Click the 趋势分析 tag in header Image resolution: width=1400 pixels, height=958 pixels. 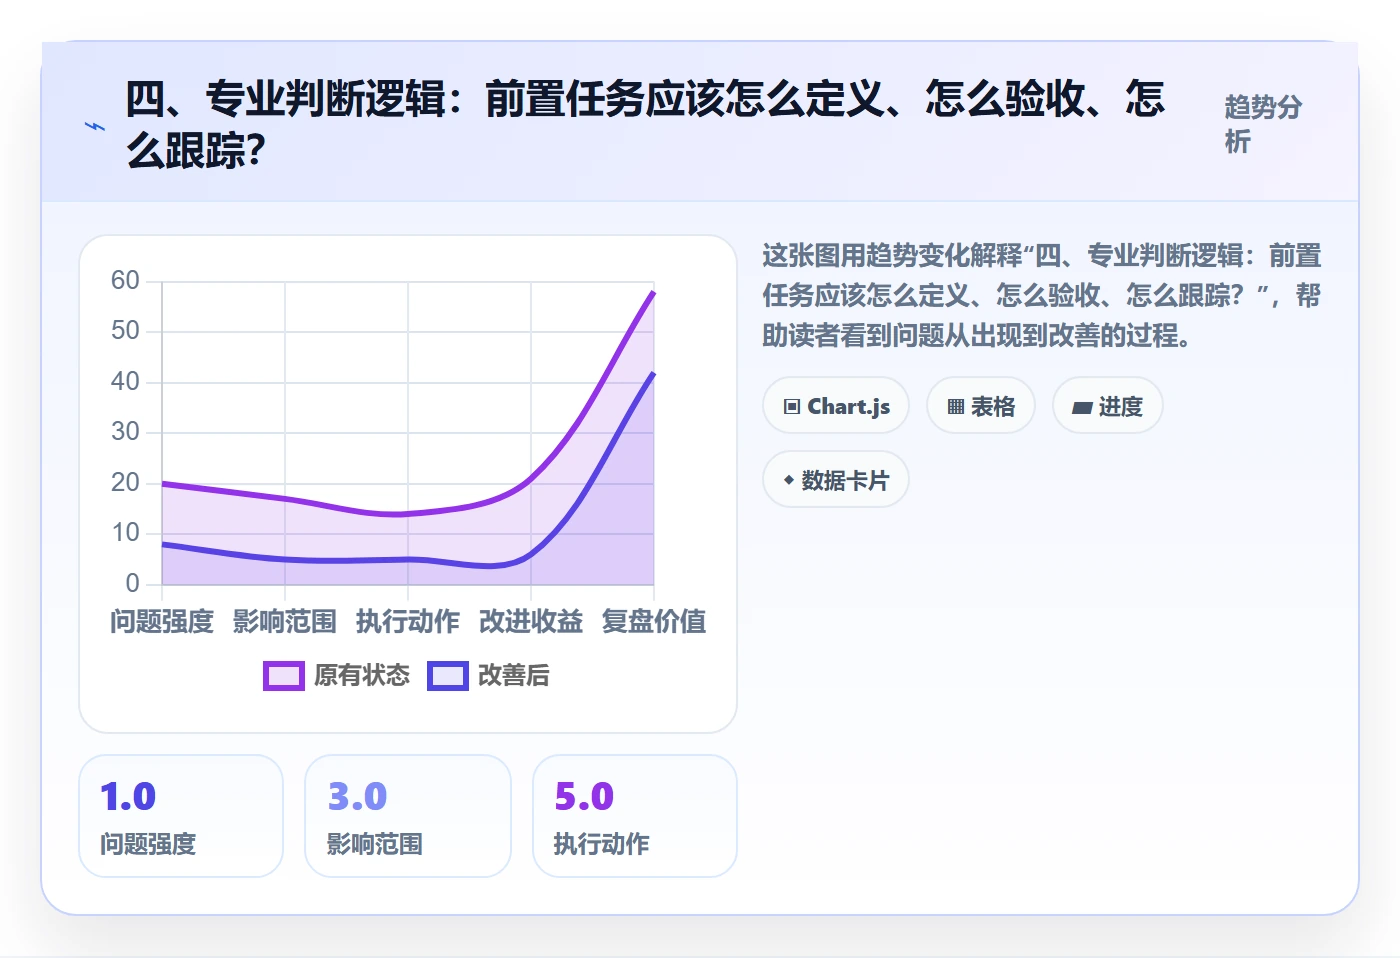point(1264,124)
